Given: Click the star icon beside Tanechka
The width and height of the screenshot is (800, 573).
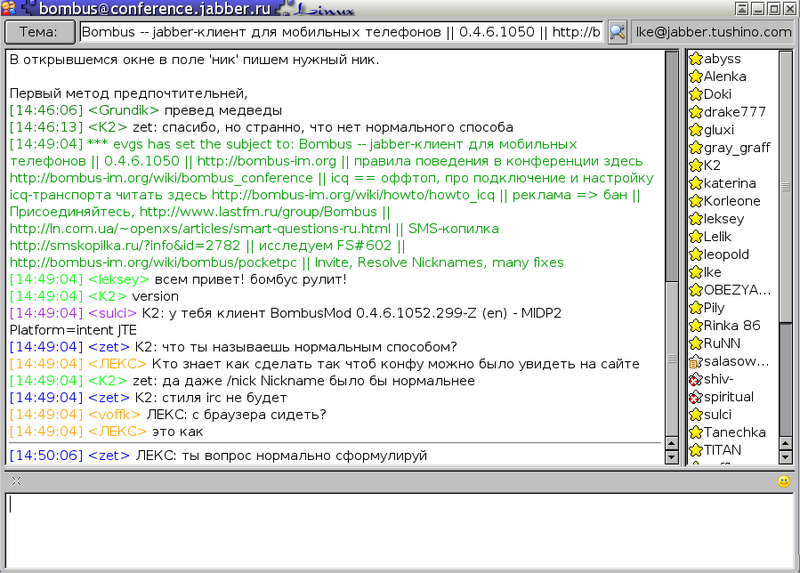Looking at the screenshot, I should (696, 432).
